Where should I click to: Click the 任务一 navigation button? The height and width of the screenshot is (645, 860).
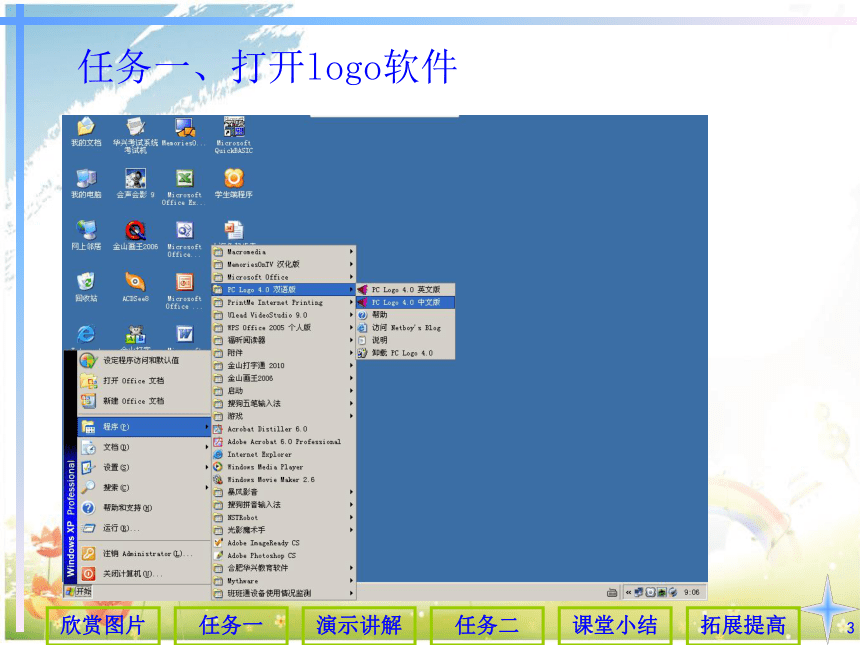coord(231,625)
